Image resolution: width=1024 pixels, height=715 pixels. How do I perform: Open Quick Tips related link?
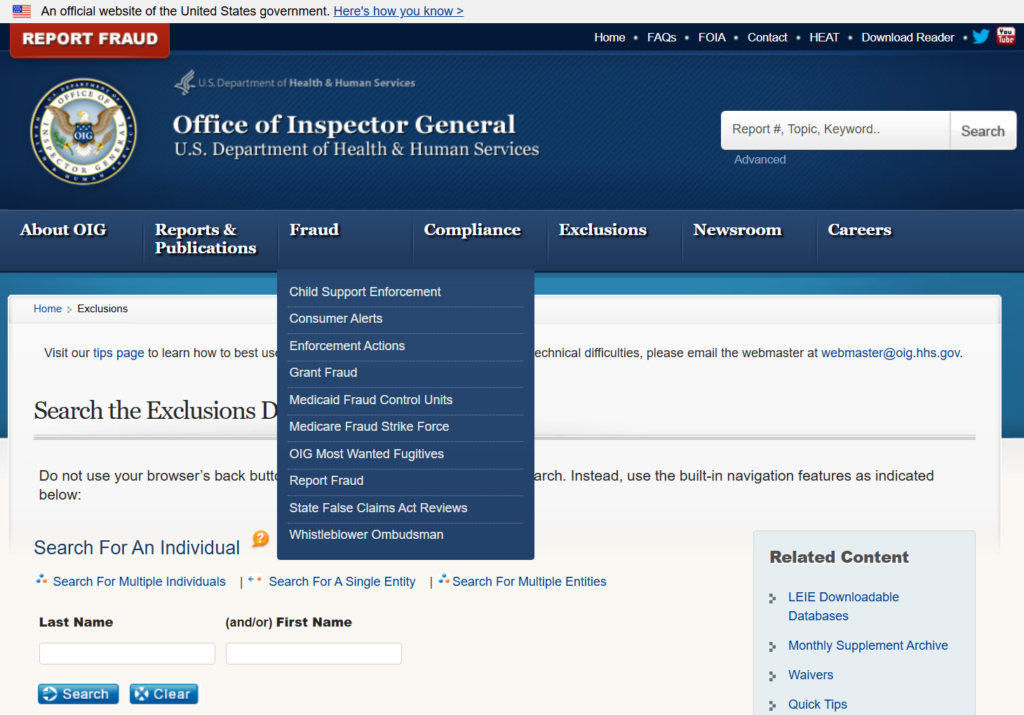(x=817, y=705)
